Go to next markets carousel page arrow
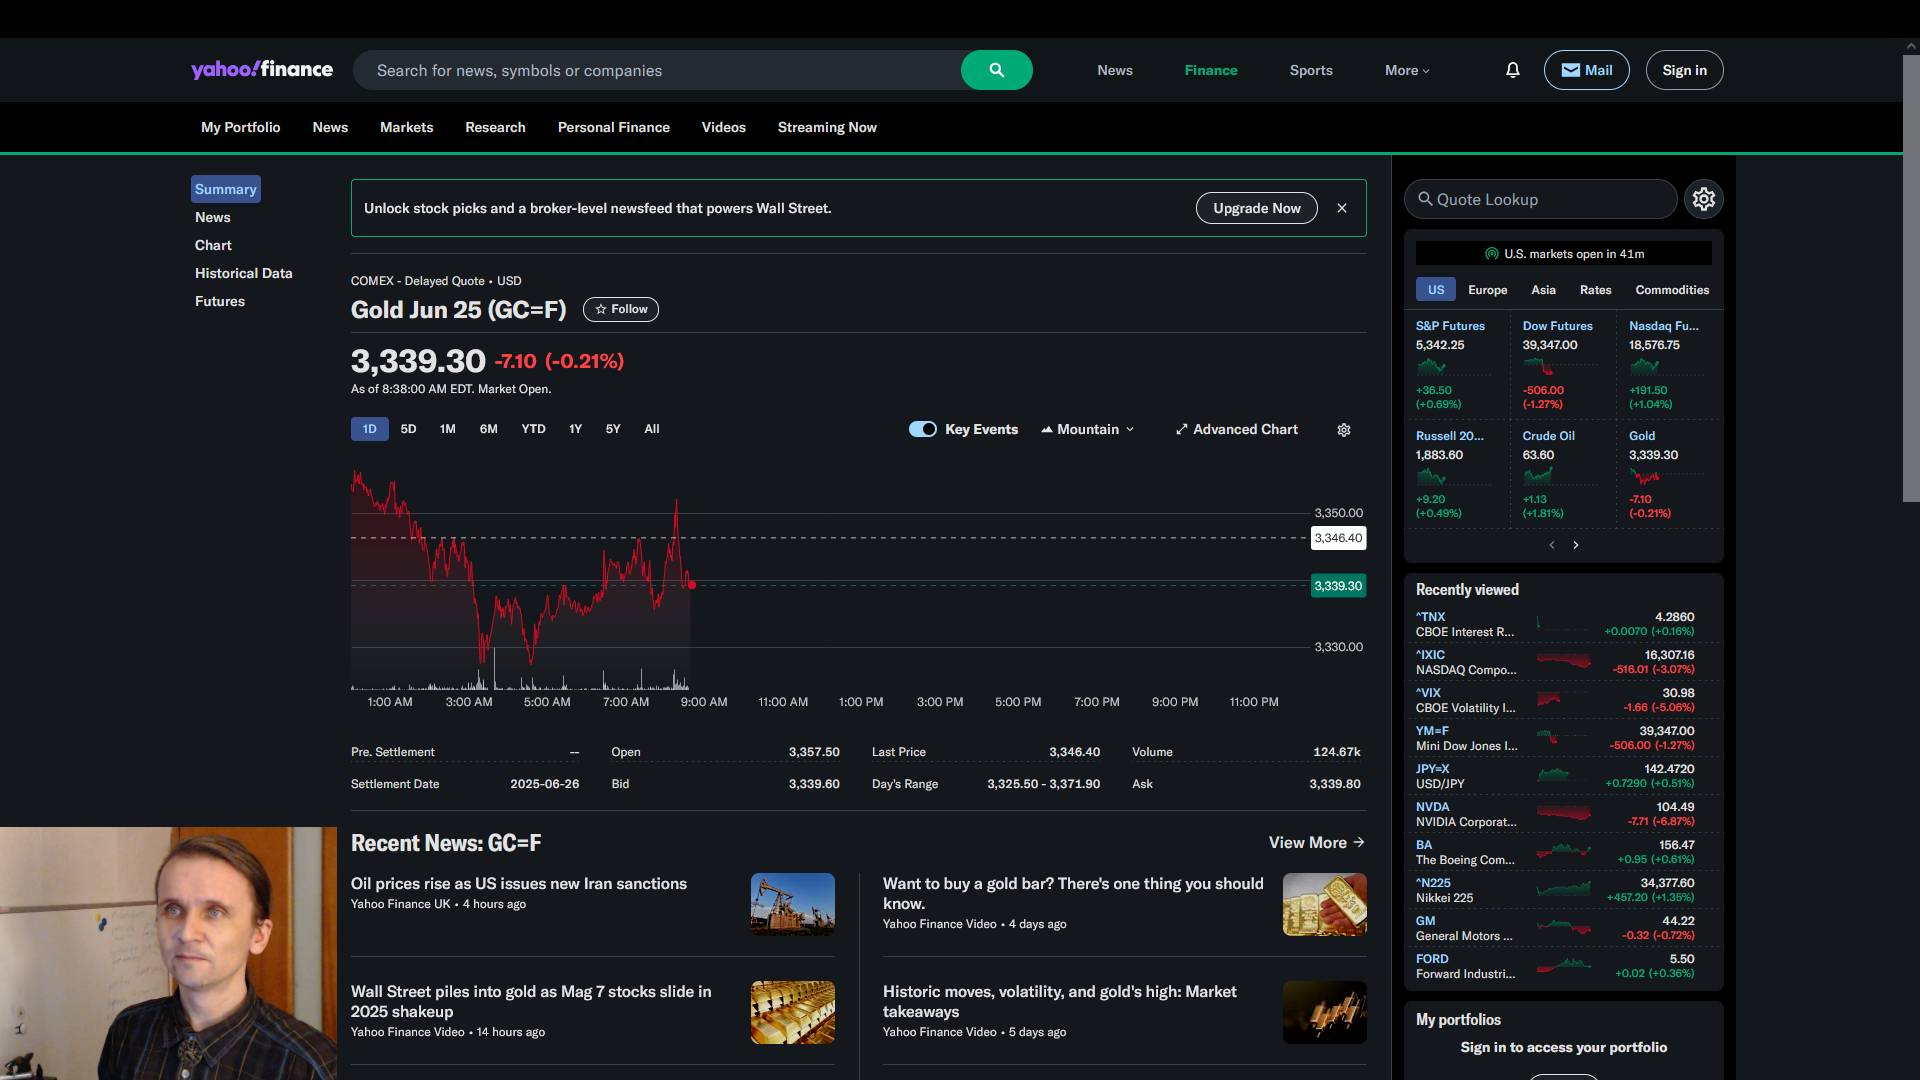 click(x=1576, y=545)
